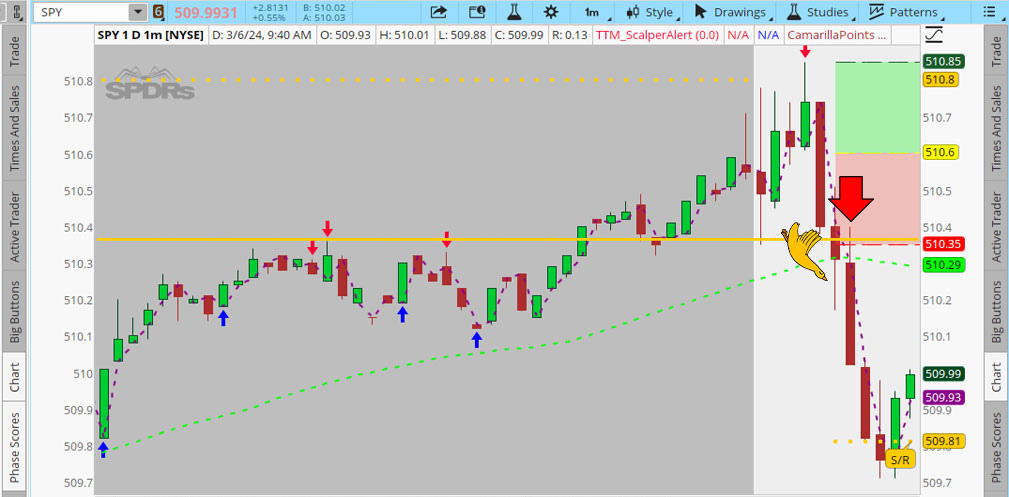
Task: Click the SPY 1 D 1m [NYSE] chart title
Action: pyautogui.click(x=151, y=35)
